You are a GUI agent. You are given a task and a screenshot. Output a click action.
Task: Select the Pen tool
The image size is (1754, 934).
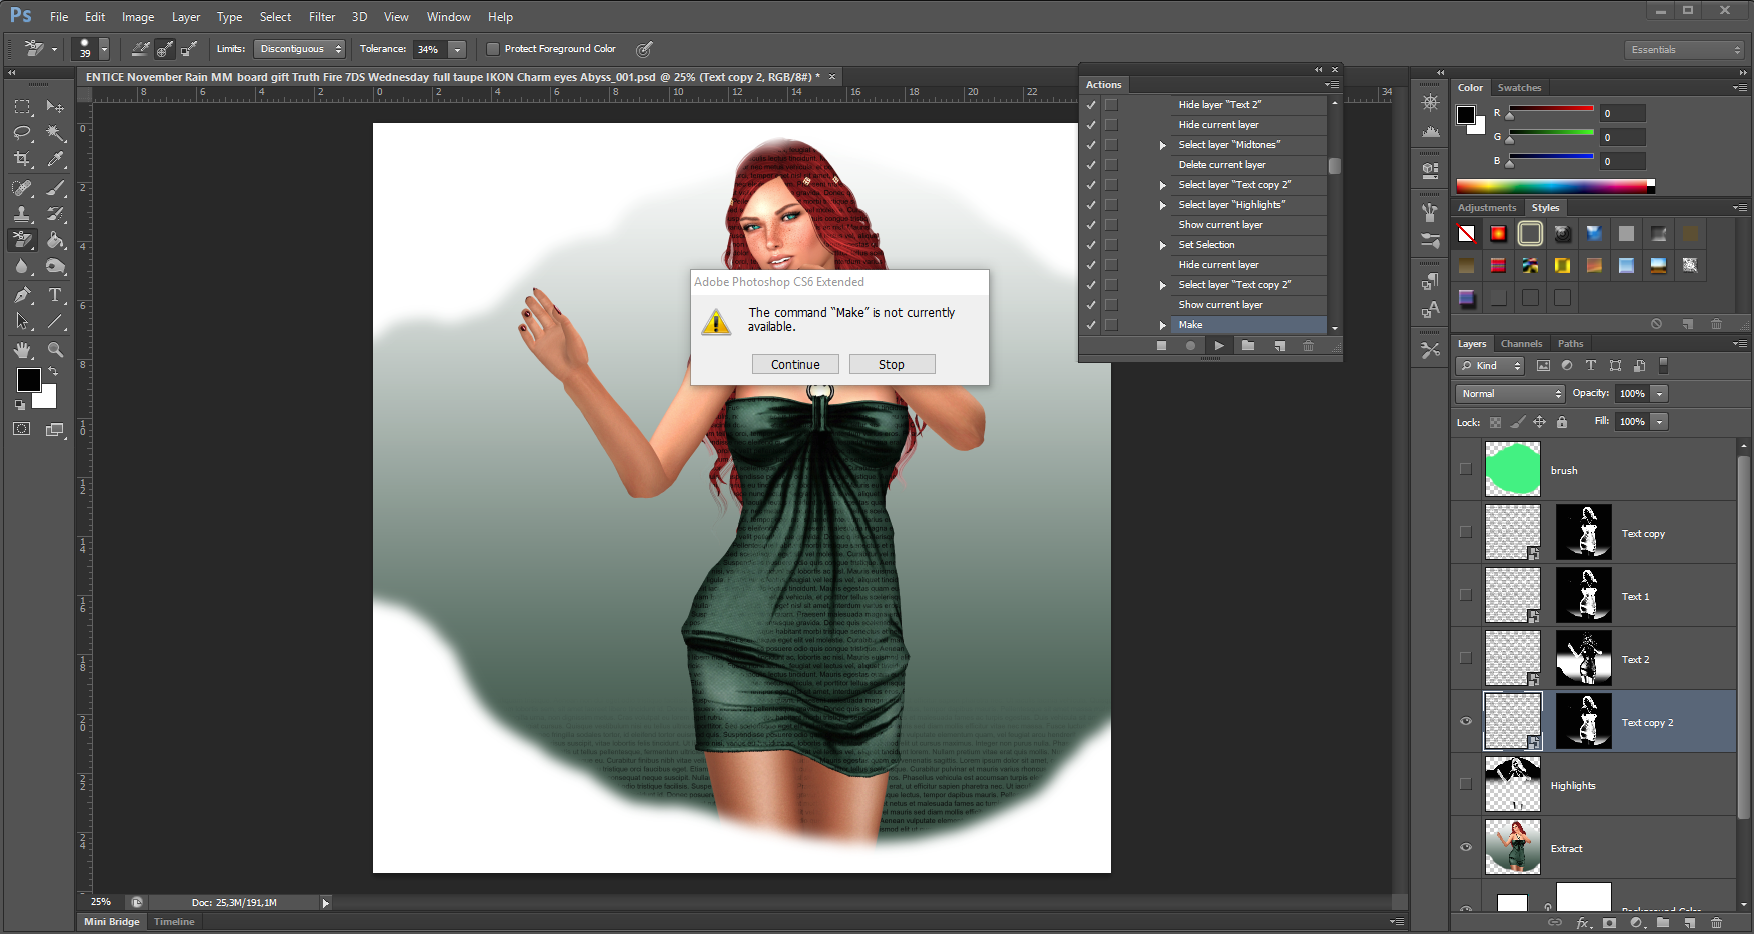tap(22, 295)
